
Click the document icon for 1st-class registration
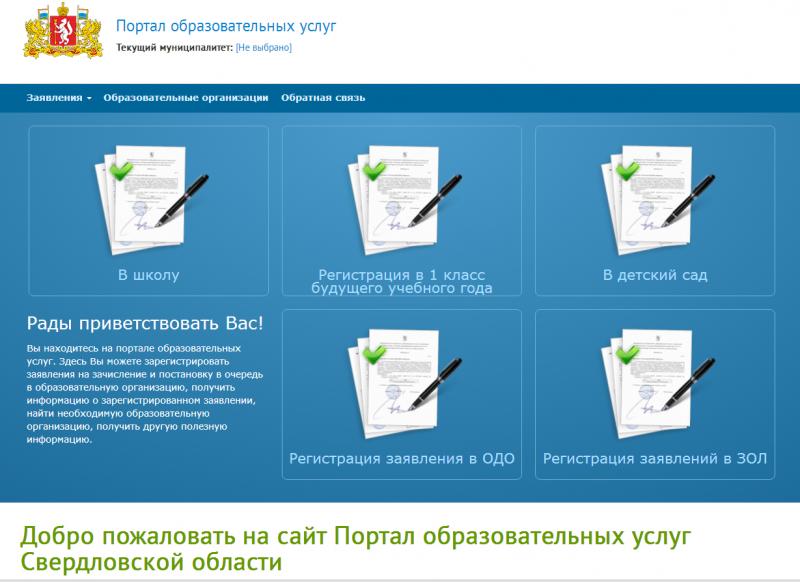(402, 196)
